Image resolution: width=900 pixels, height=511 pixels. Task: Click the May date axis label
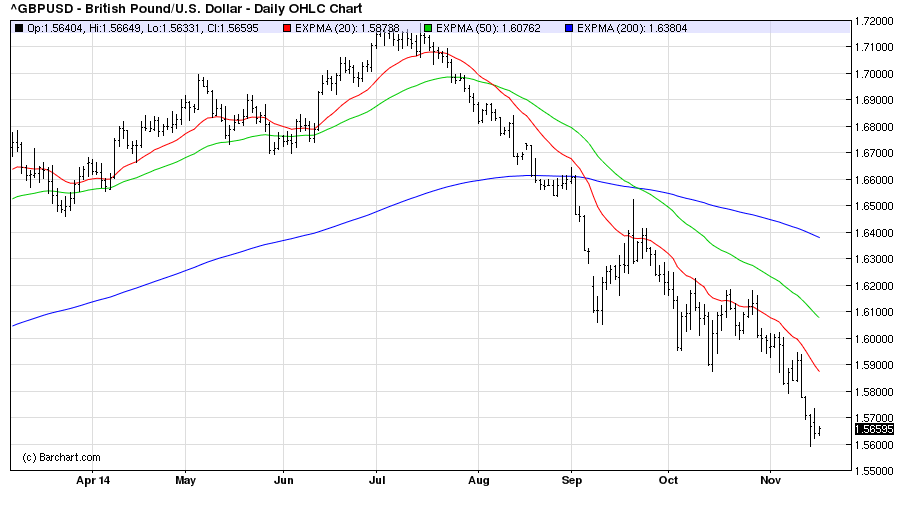tap(185, 479)
